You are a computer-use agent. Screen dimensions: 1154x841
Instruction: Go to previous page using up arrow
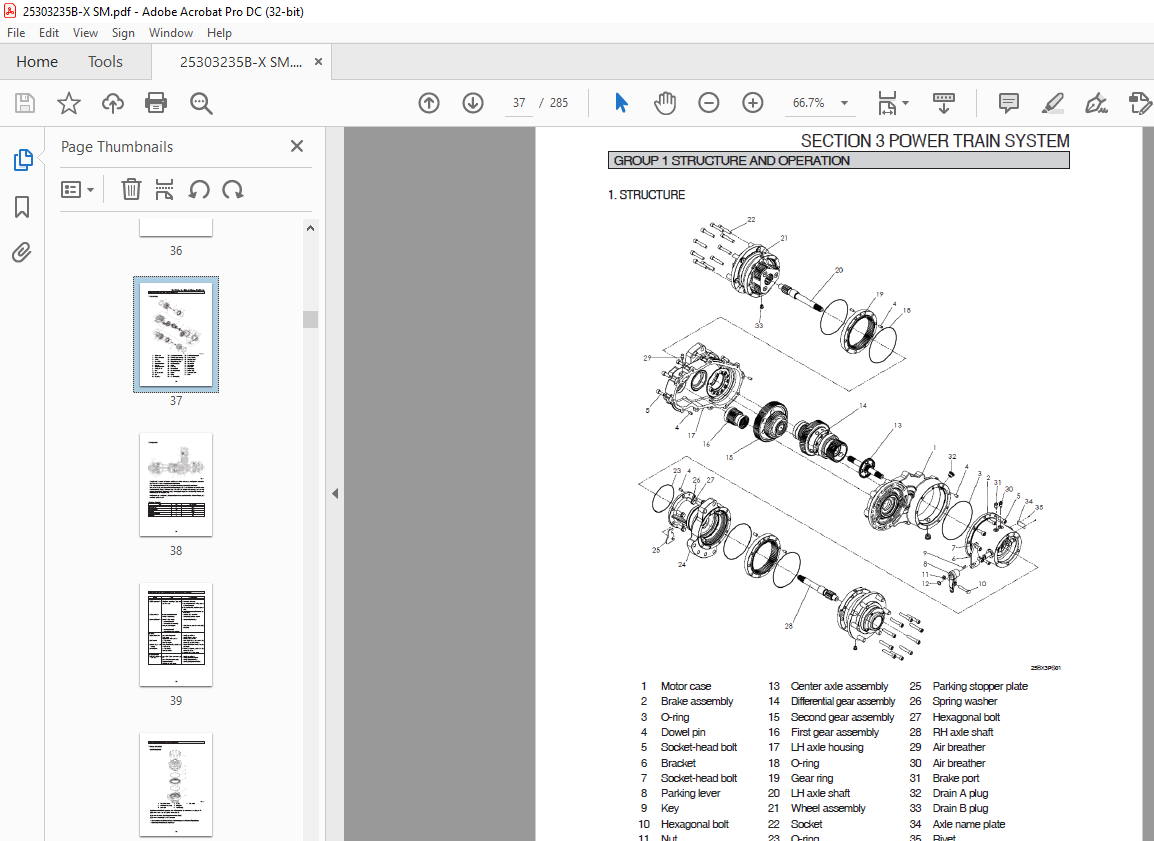[429, 103]
